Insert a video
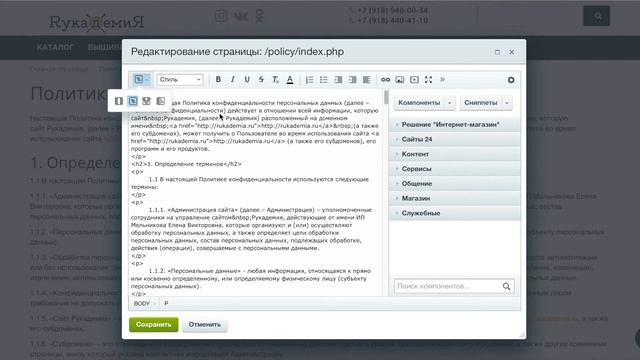This screenshot has height=360, width=640. (414, 80)
